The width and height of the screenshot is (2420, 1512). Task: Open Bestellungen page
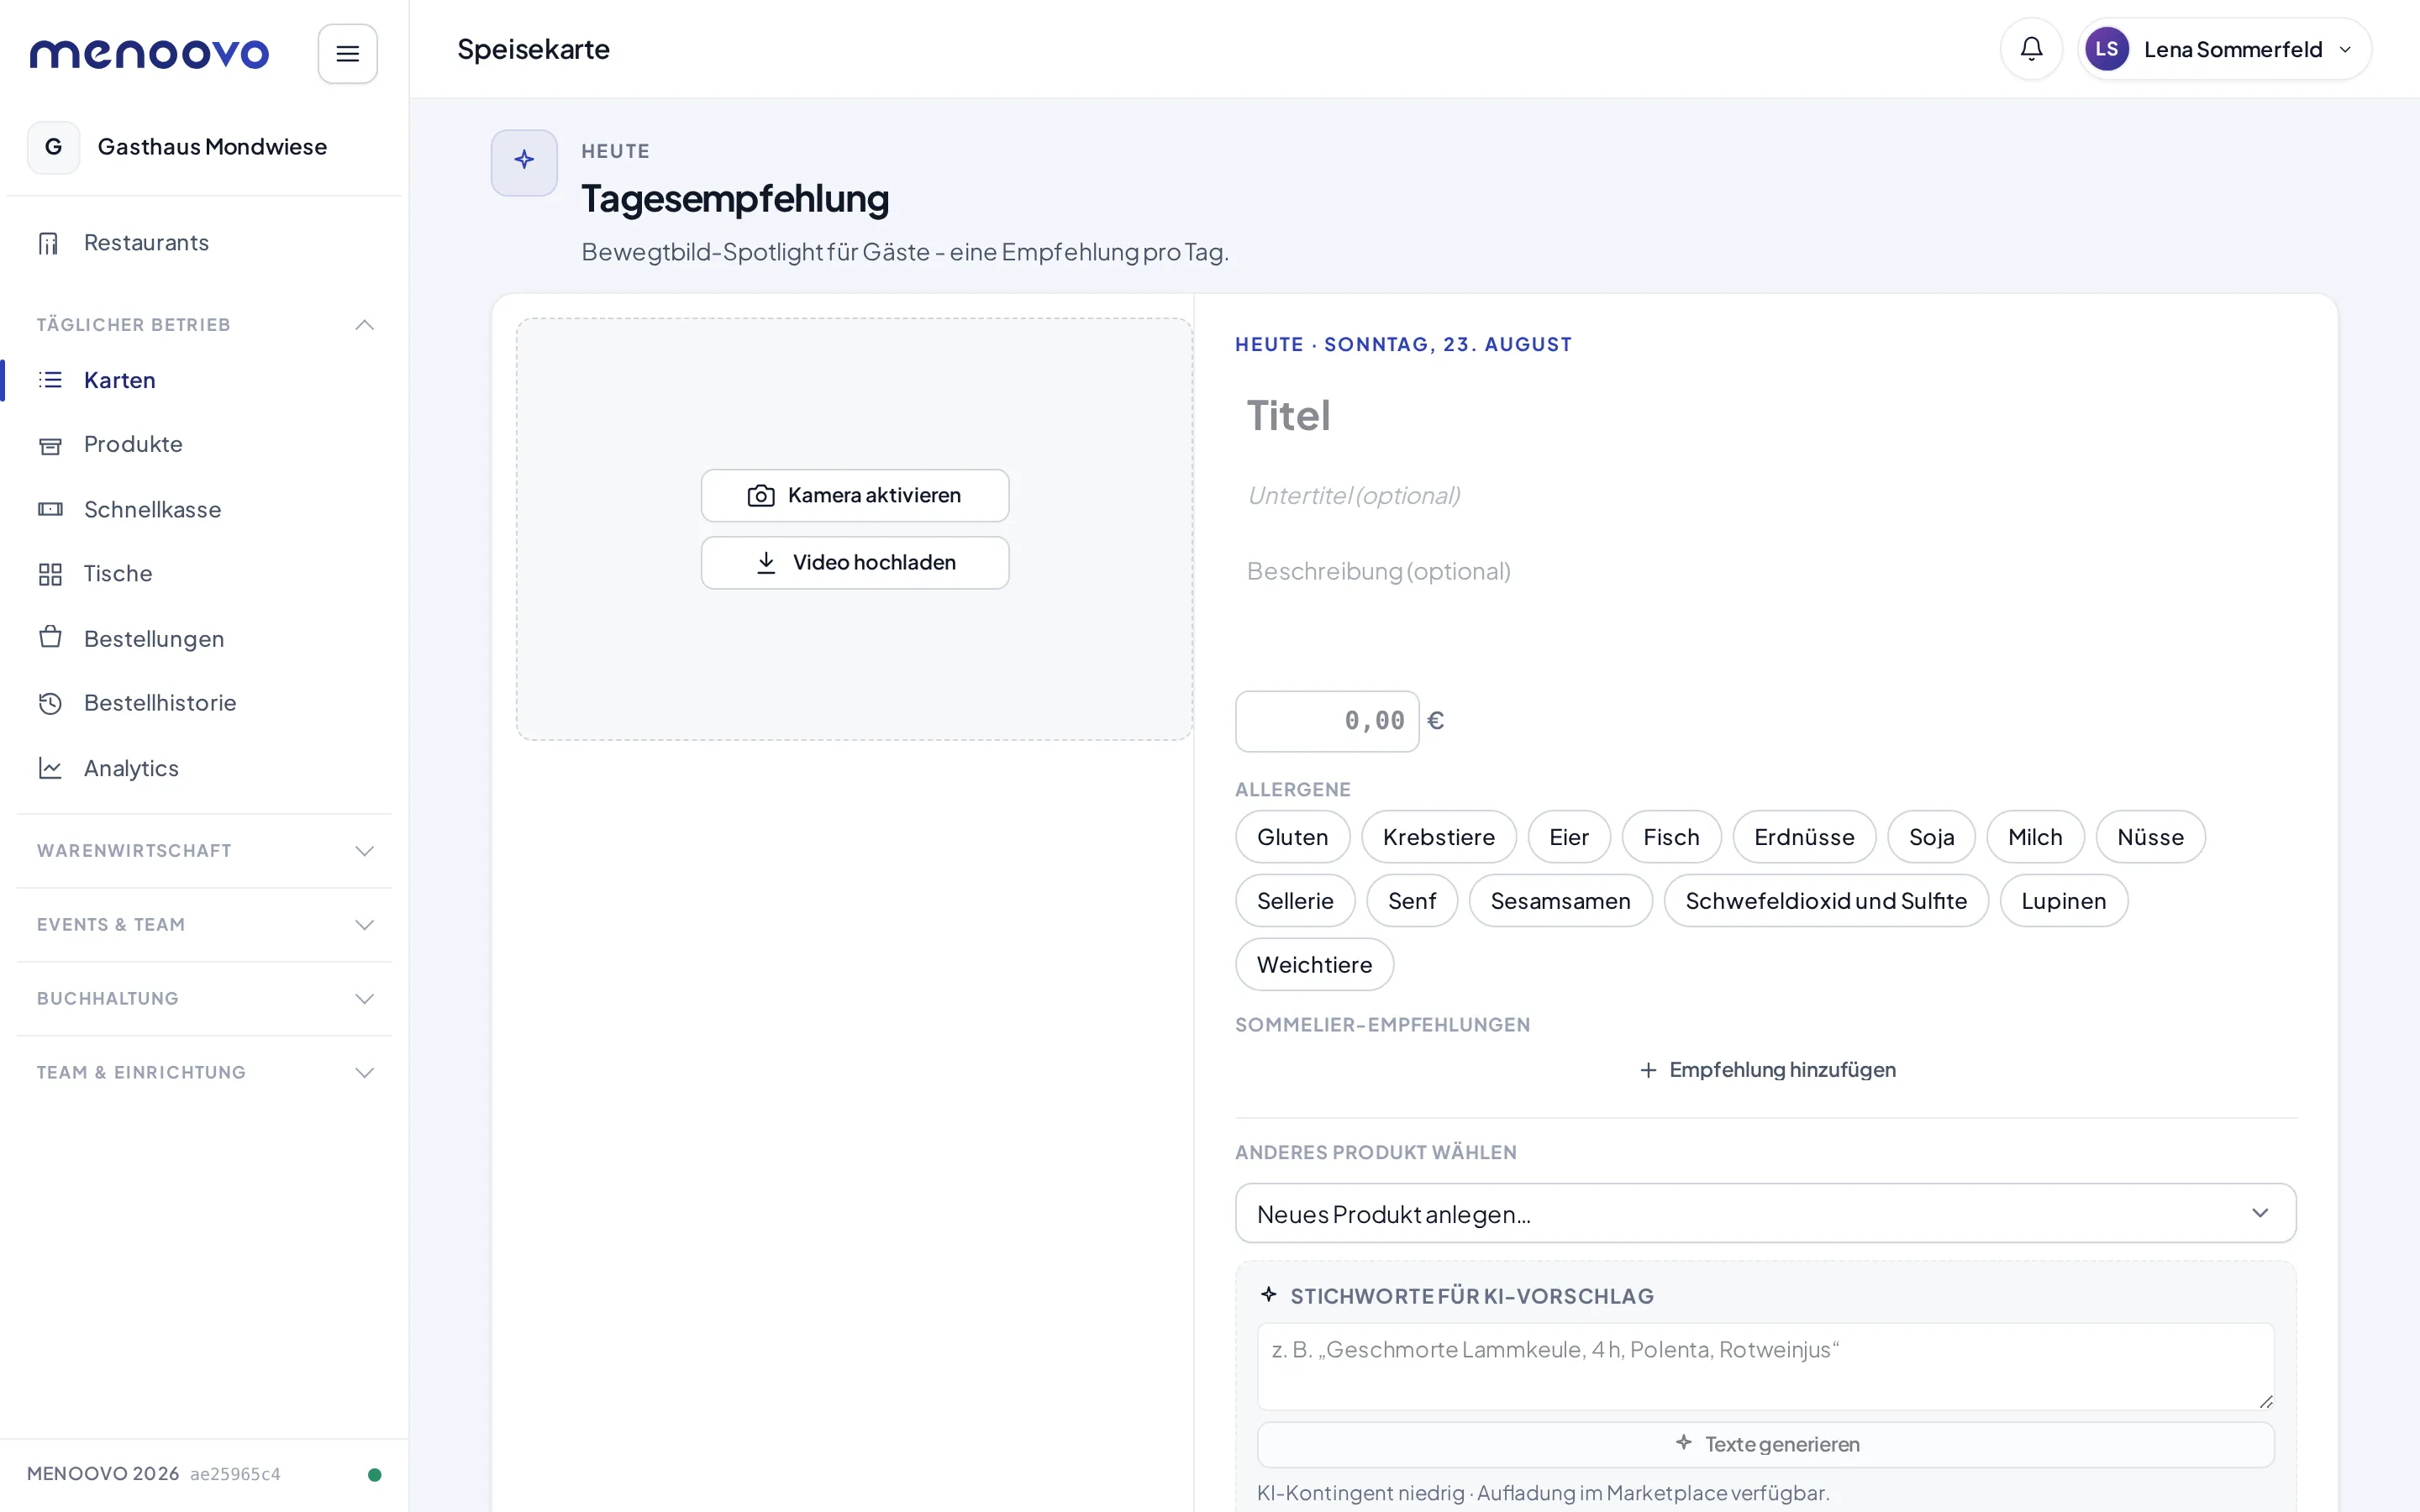[204, 639]
